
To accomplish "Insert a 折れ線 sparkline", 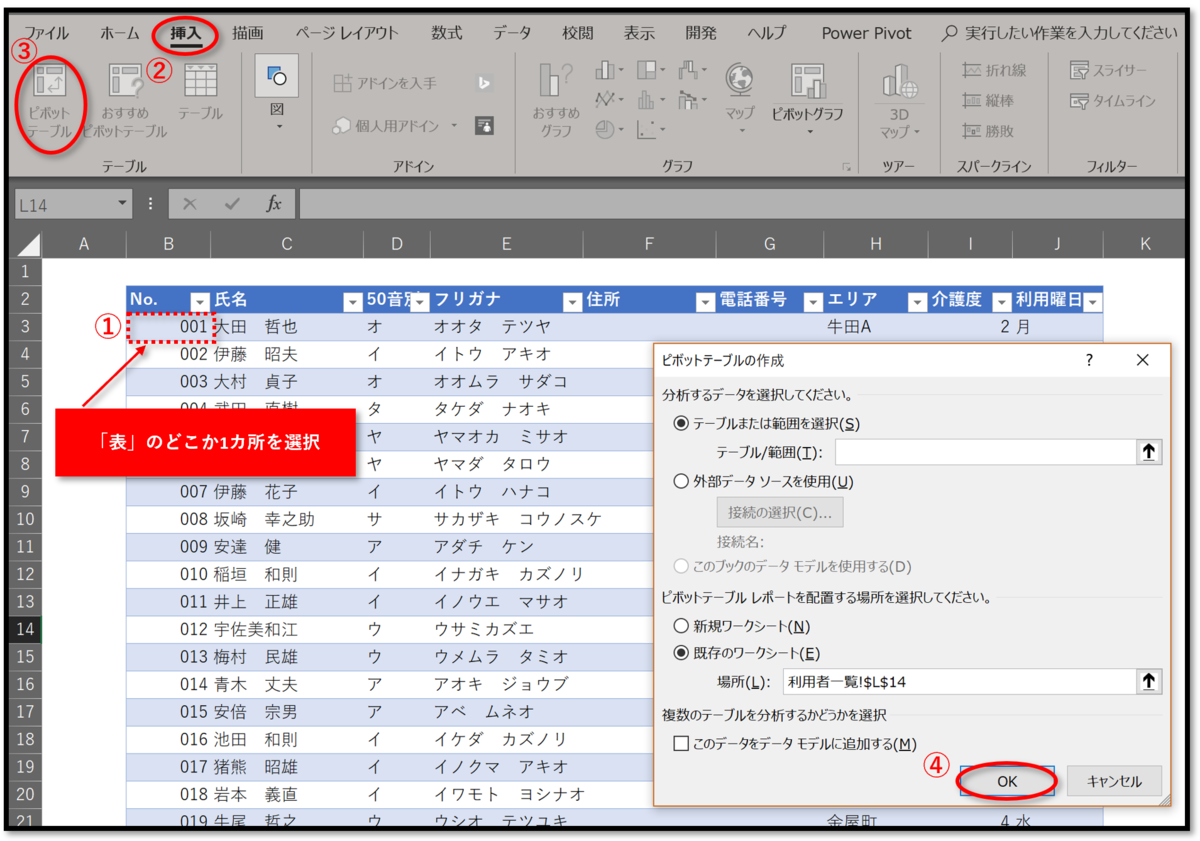I will coord(995,68).
